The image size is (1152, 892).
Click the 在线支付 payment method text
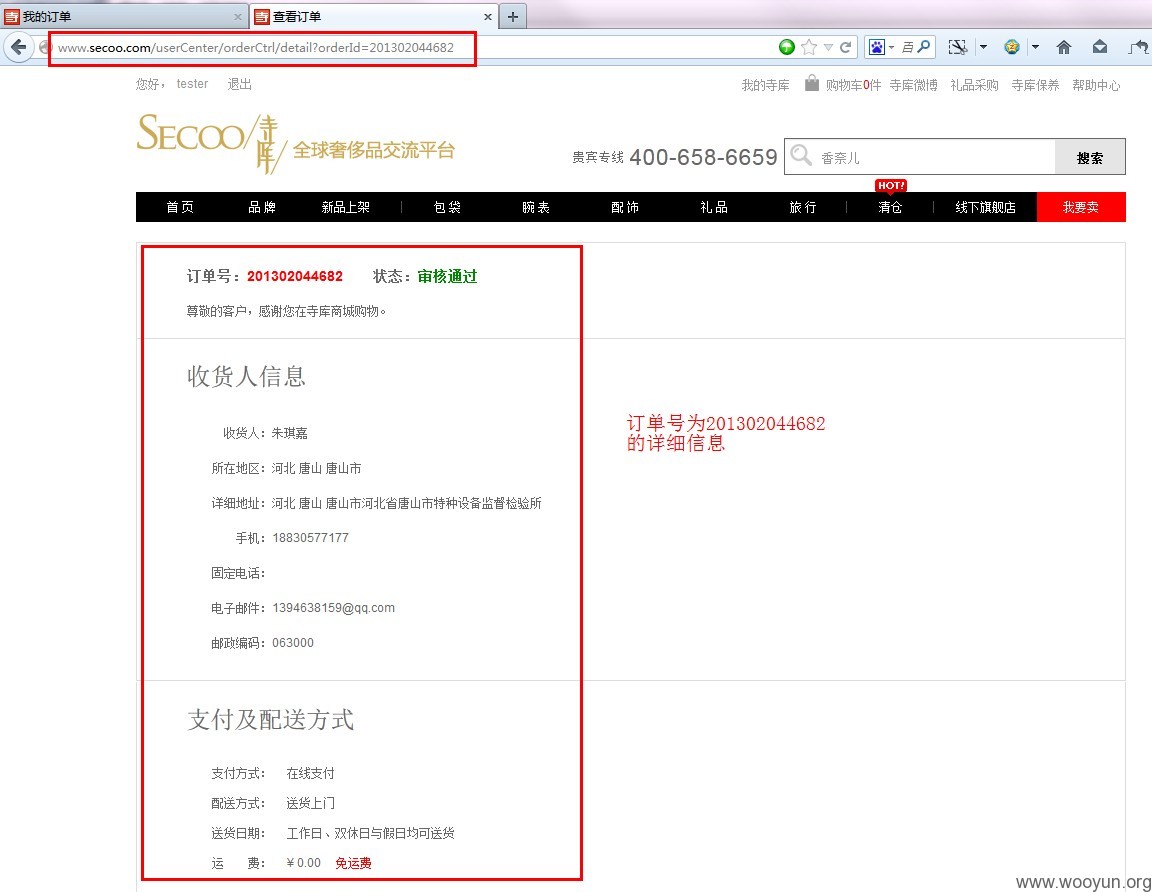click(x=310, y=773)
